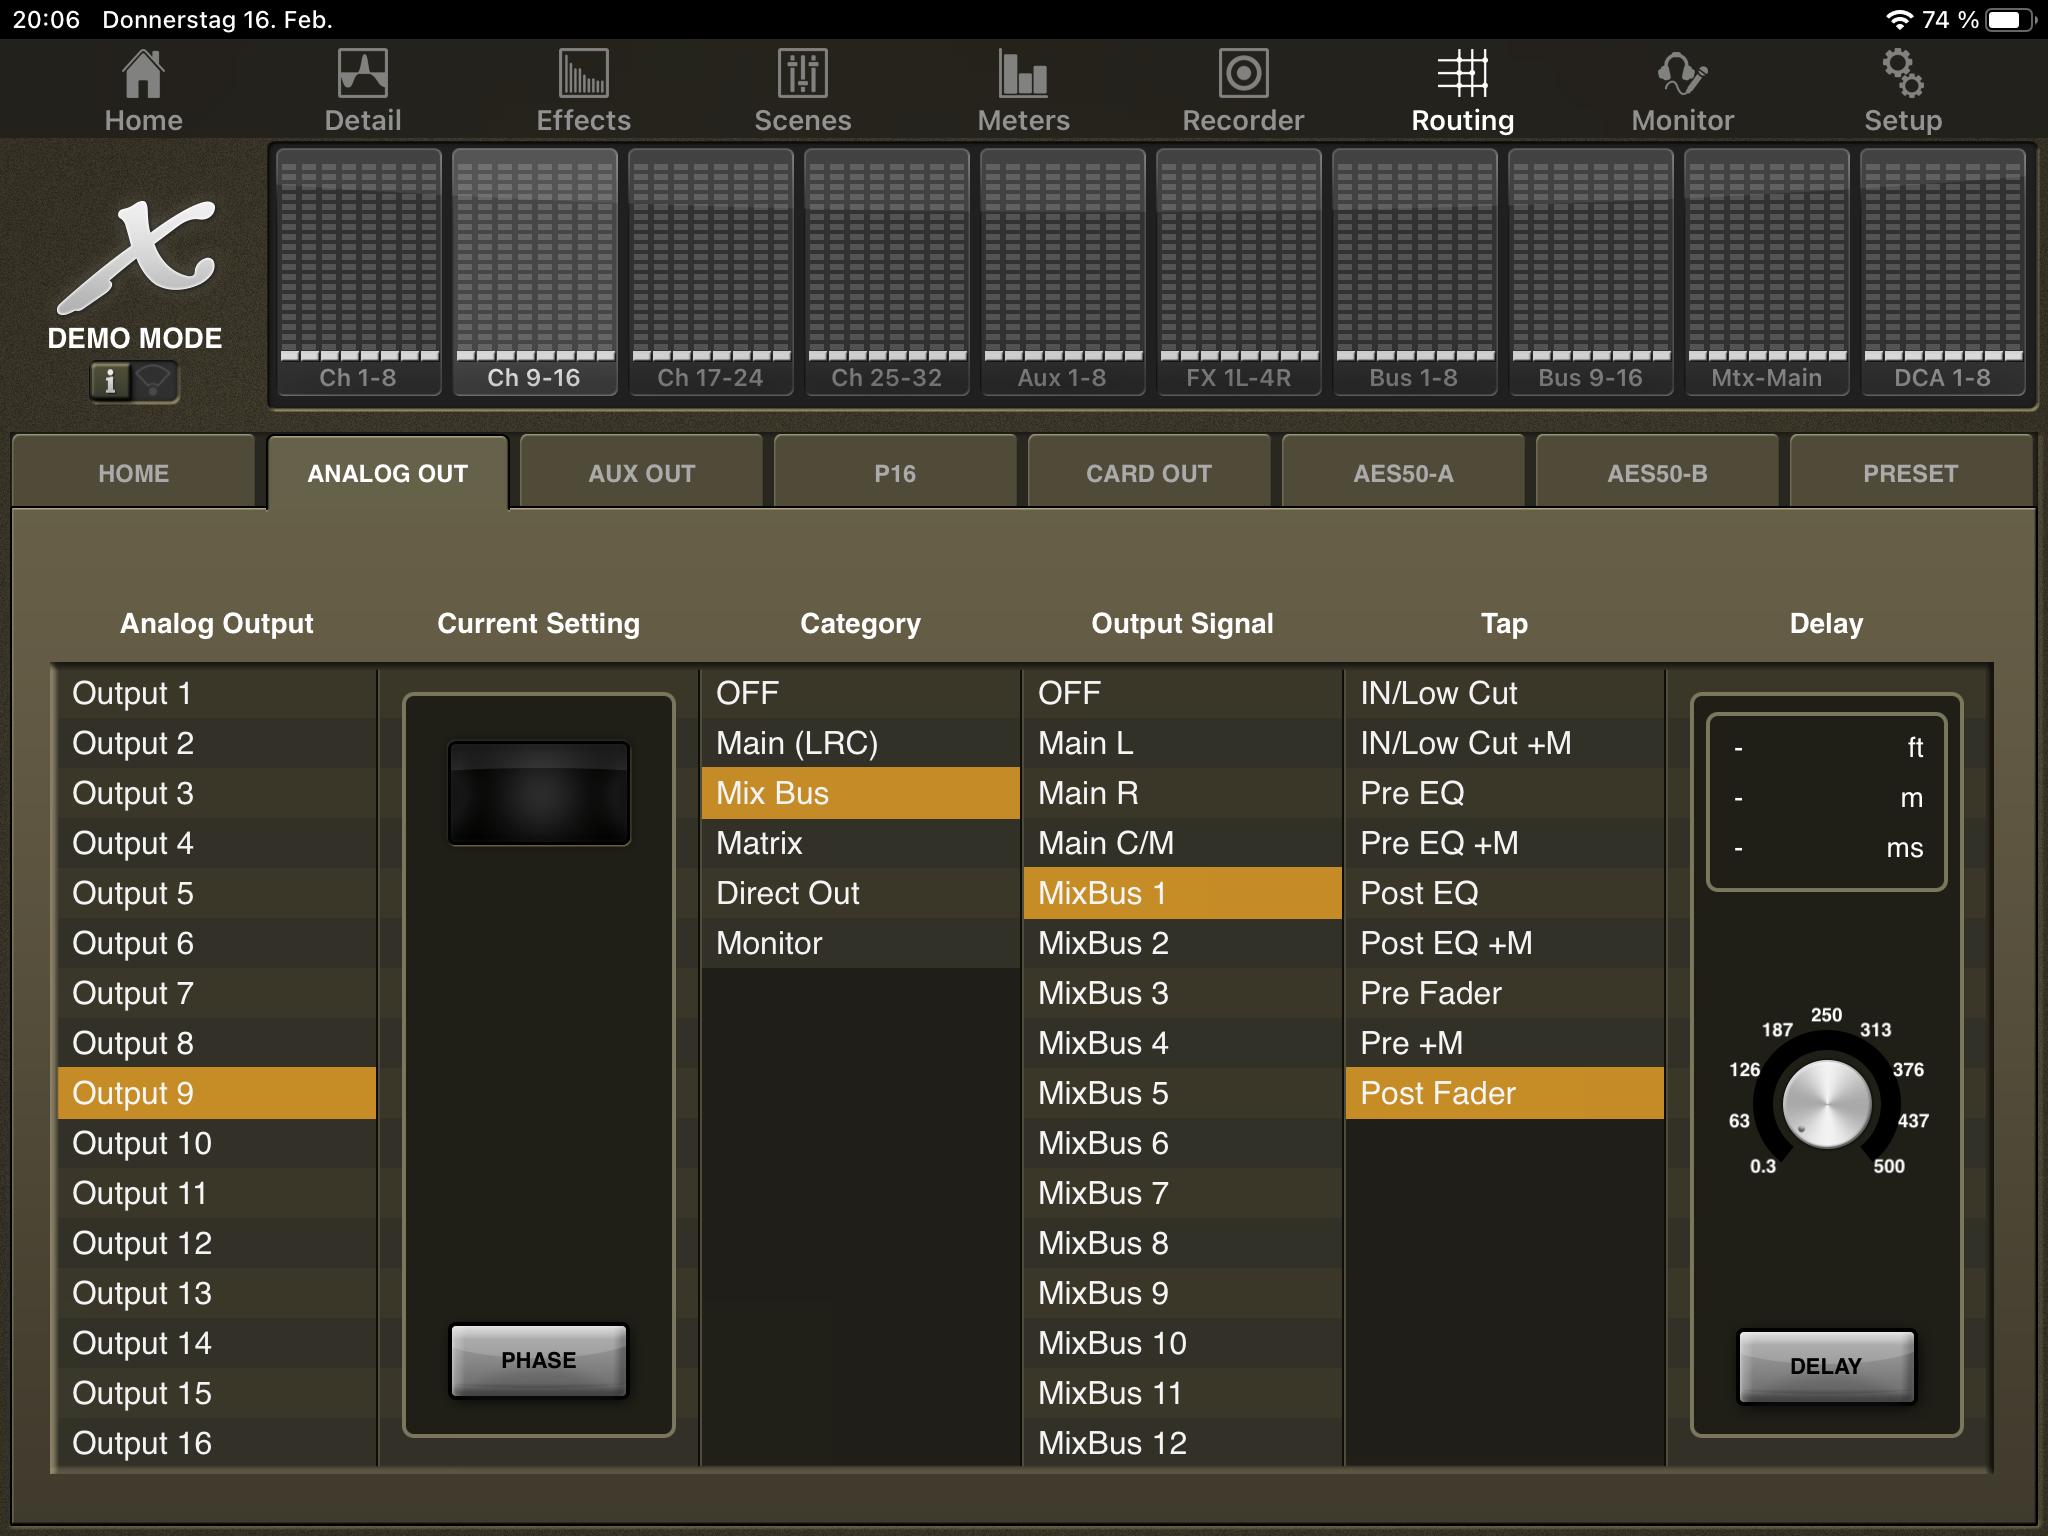Select the Ch 17-24 meter thumbnail
This screenshot has width=2048, height=1536.
tap(710, 272)
